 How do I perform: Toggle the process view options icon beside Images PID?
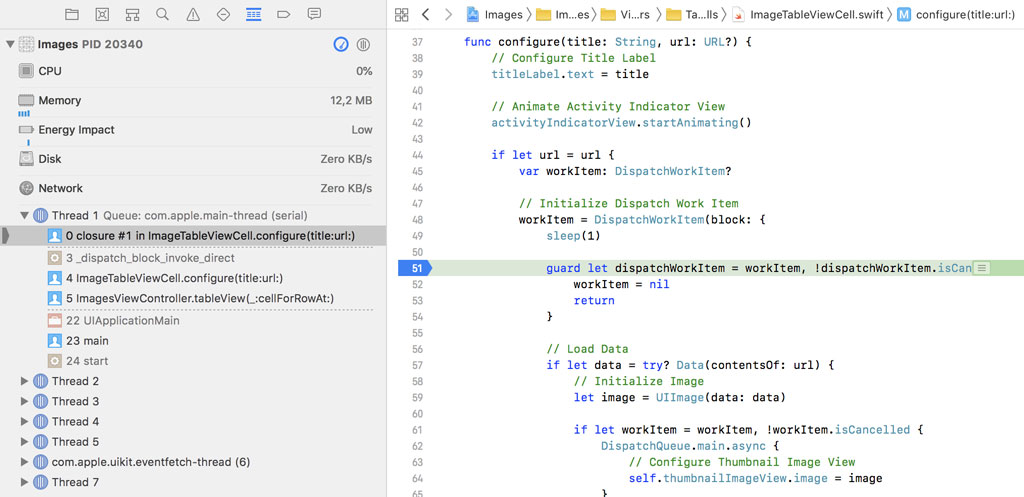pos(364,45)
